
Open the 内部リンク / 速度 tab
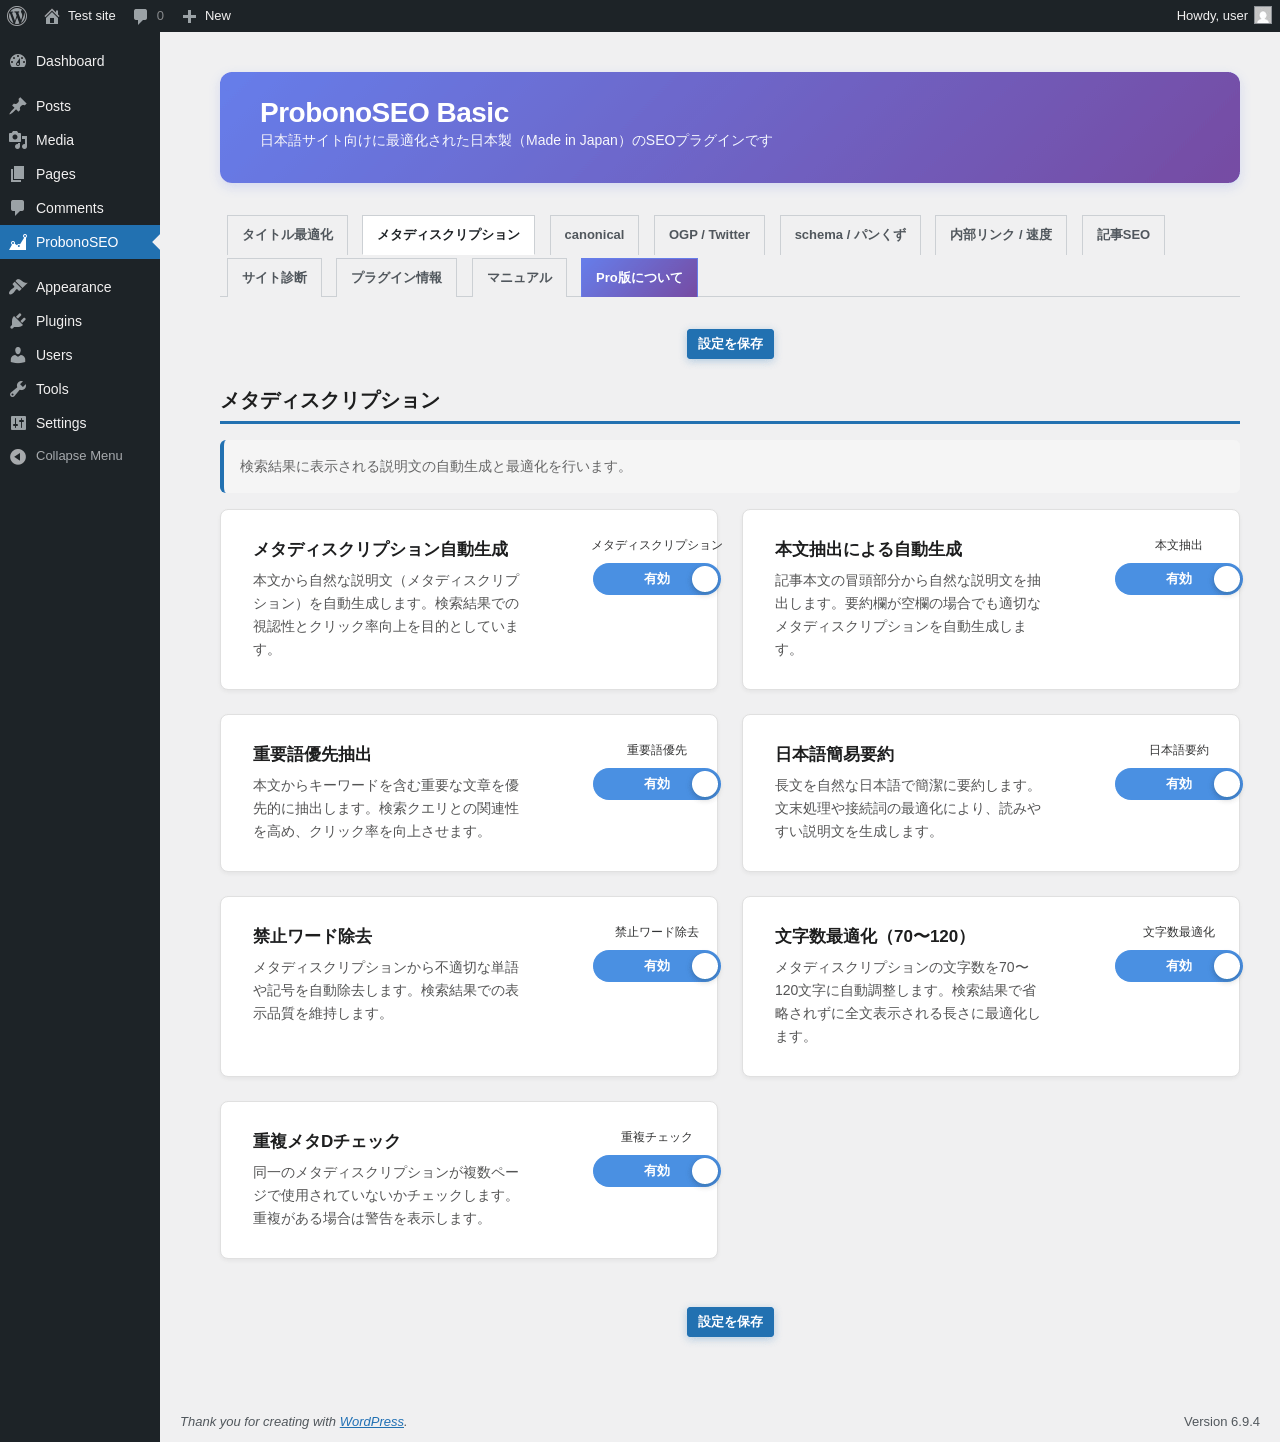point(1001,235)
